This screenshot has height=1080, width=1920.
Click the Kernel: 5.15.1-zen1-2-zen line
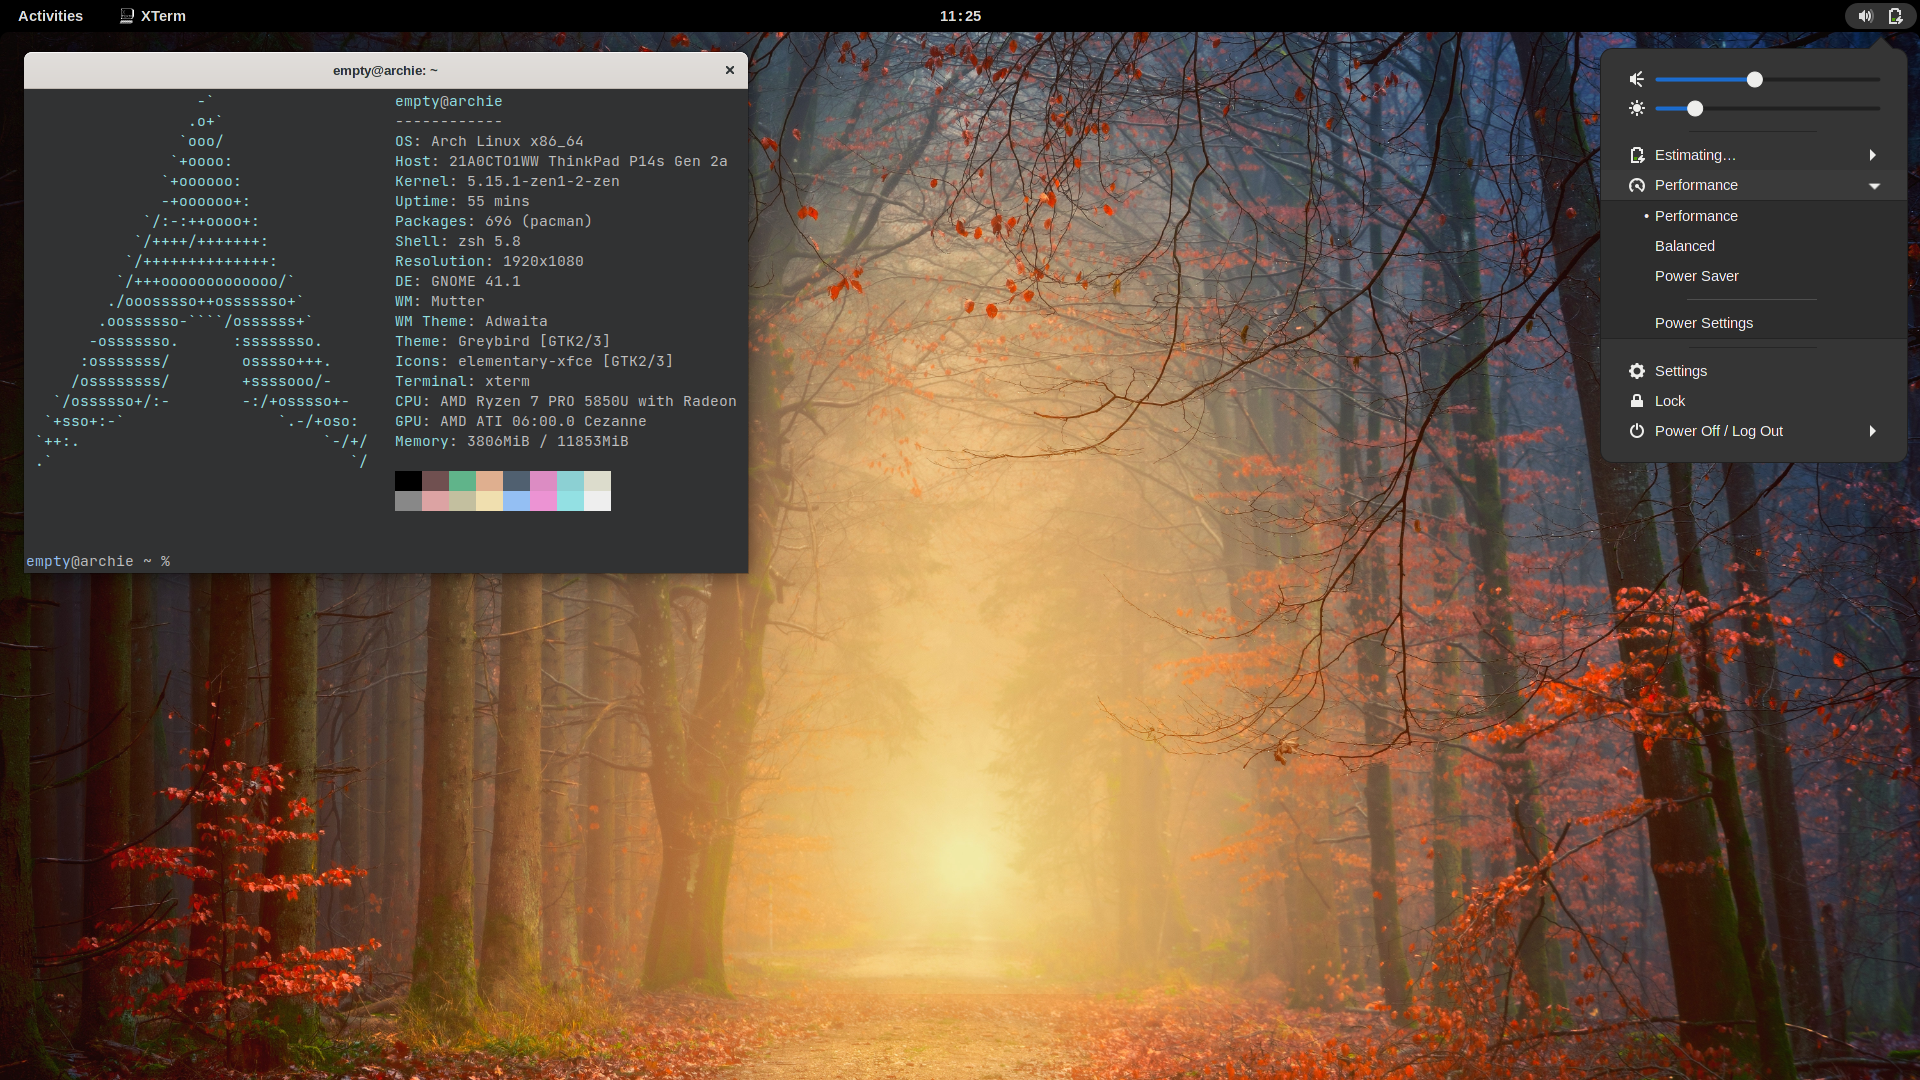click(x=507, y=182)
